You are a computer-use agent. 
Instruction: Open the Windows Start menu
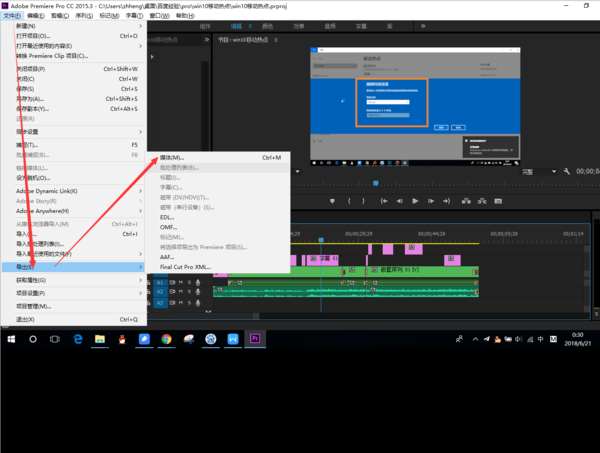(11, 339)
